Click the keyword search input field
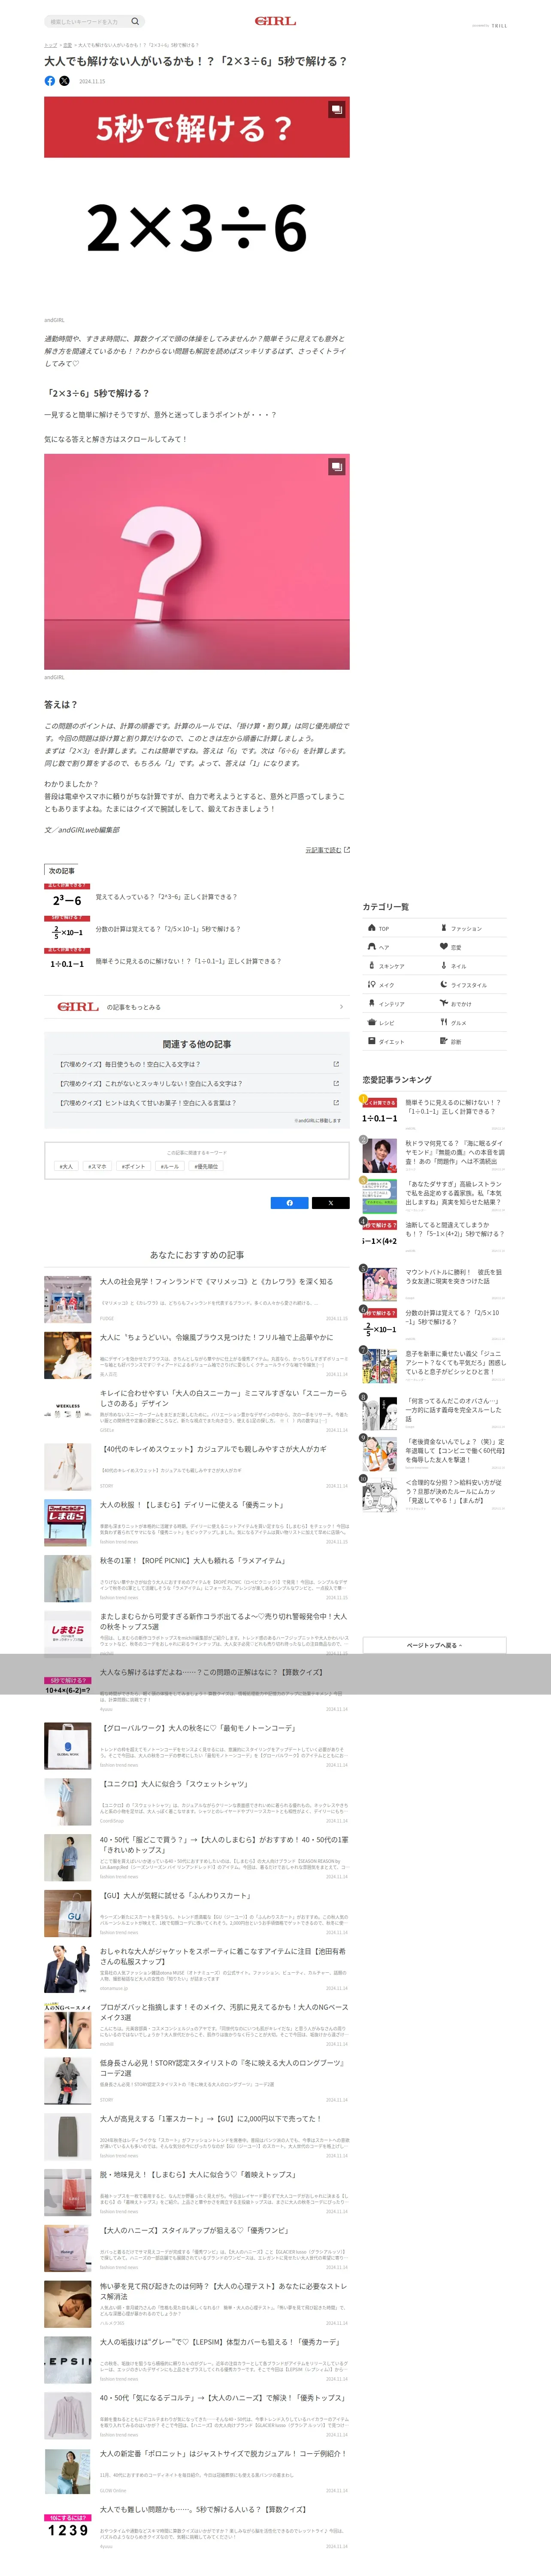The width and height of the screenshot is (551, 2576). 88,21
